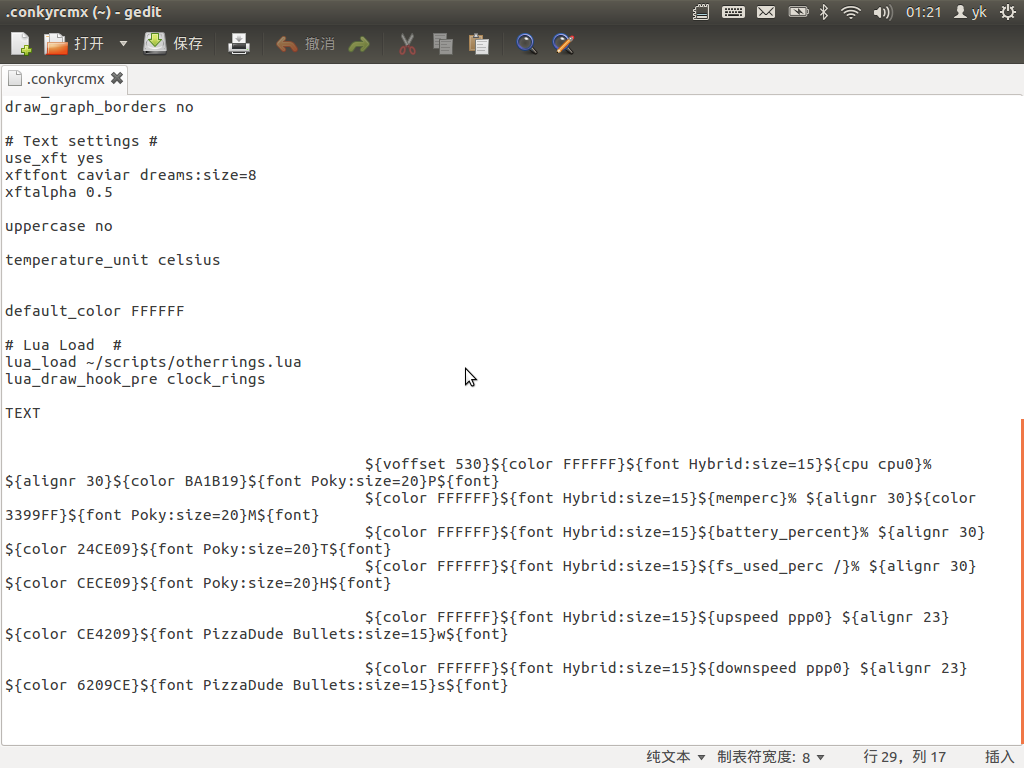
Task: Open the yk user menu
Action: tap(970, 12)
